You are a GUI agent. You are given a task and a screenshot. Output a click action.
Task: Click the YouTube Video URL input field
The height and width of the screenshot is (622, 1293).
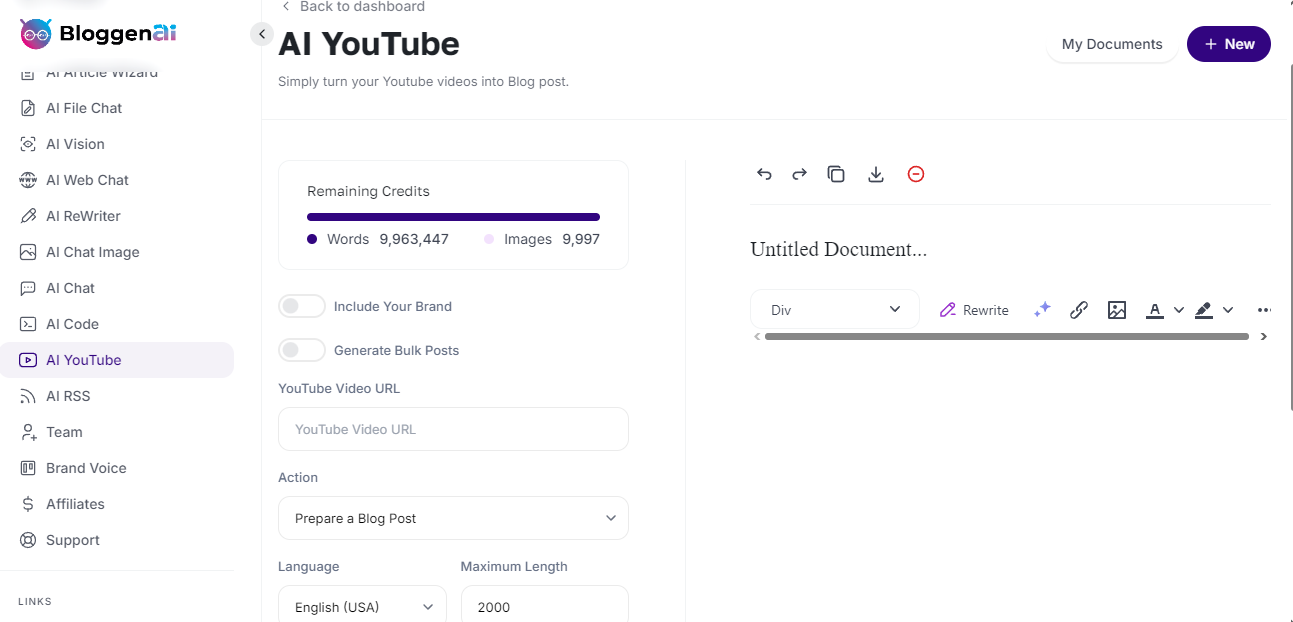(453, 429)
